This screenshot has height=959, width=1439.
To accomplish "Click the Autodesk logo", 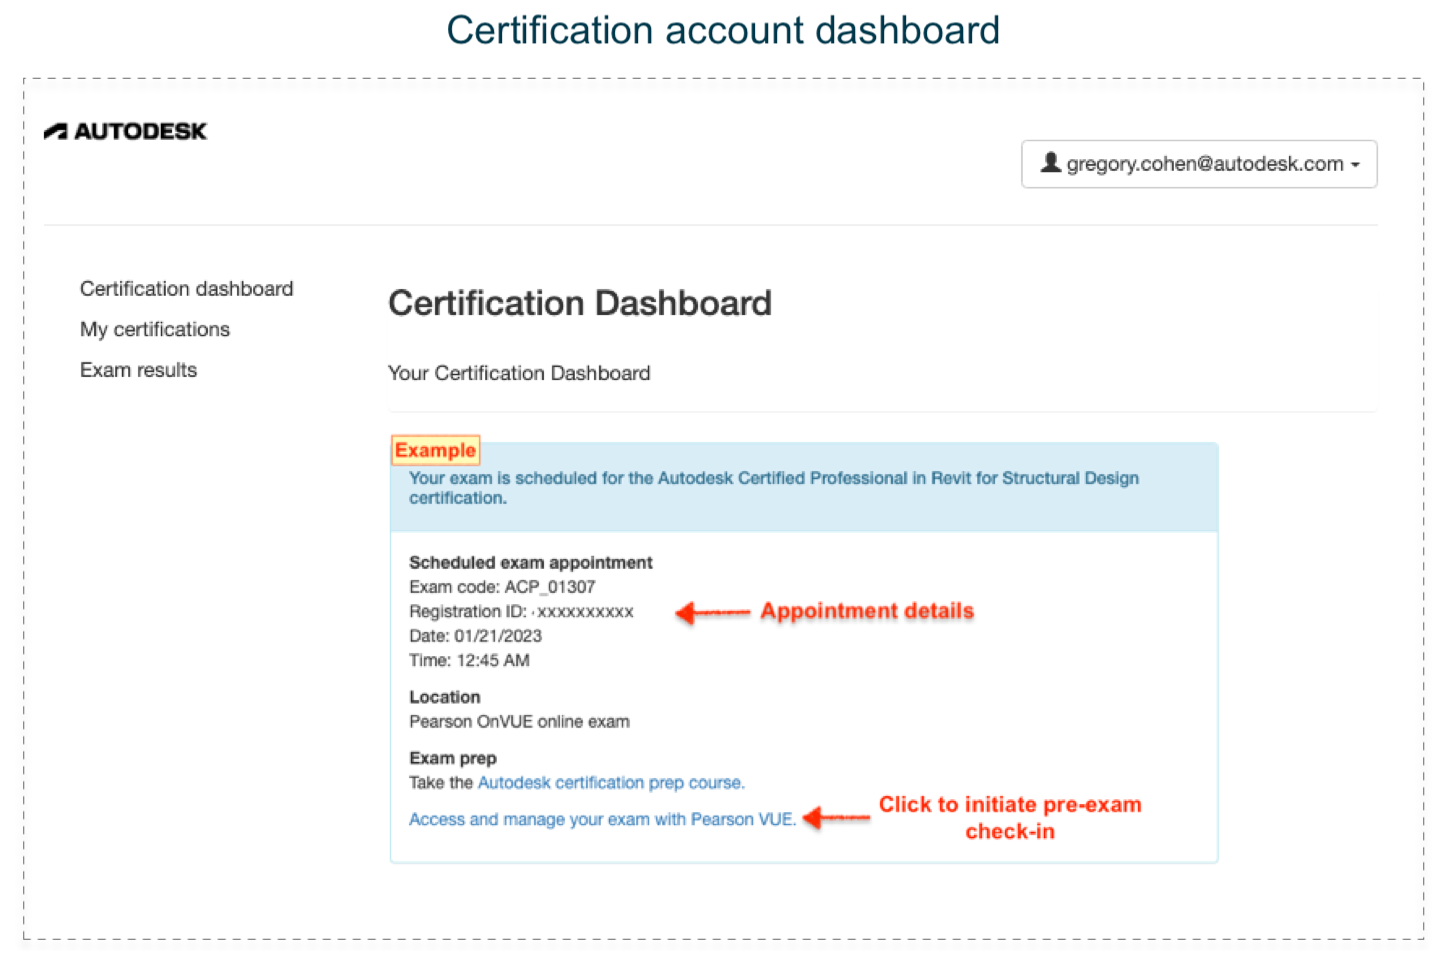I will [x=125, y=131].
